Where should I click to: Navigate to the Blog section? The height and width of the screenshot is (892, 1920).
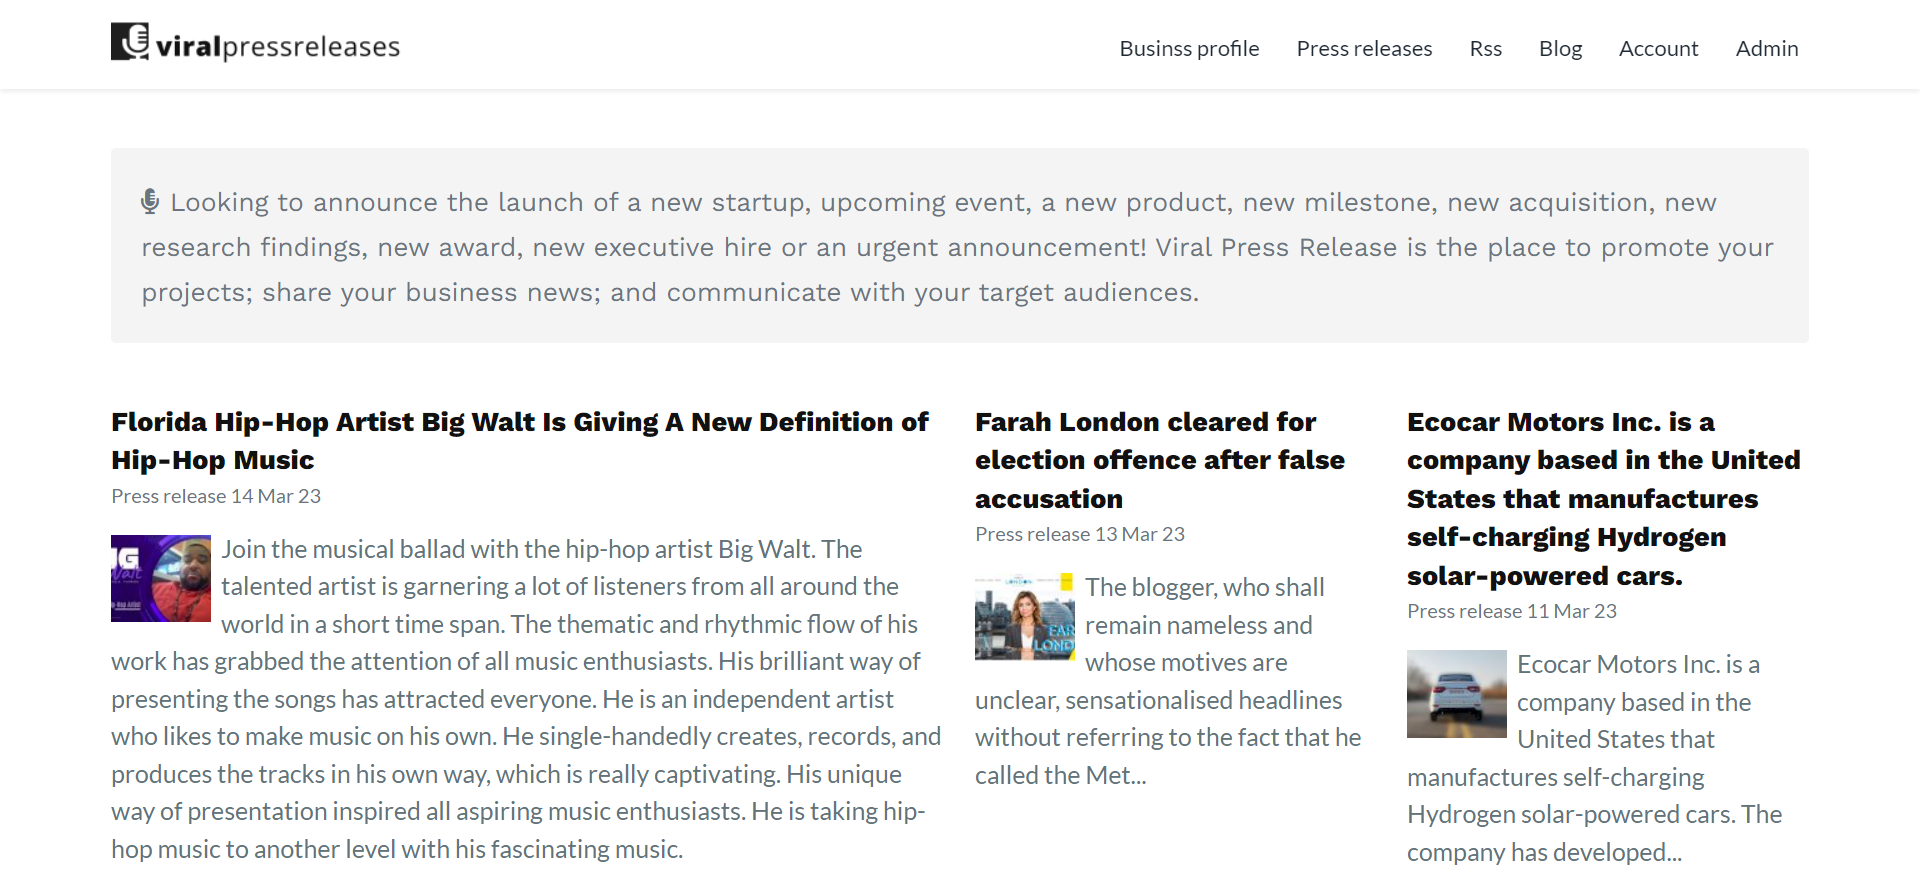[x=1560, y=48]
